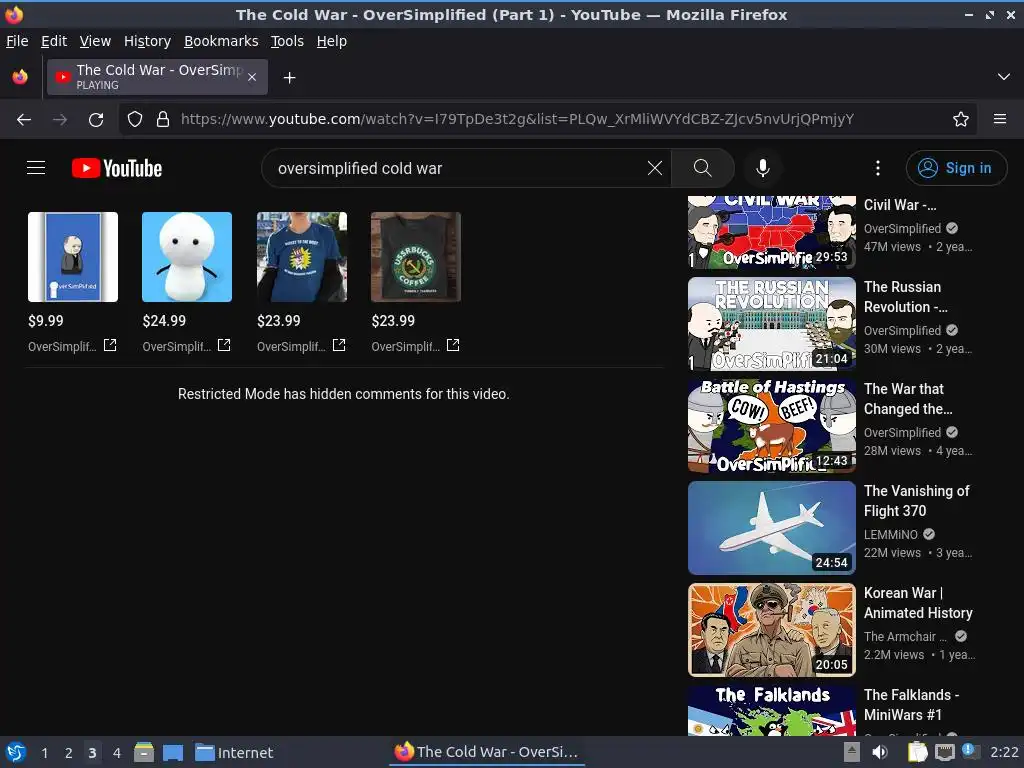Open the Civil War video thumbnail
Image resolution: width=1024 pixels, height=768 pixels.
point(772,232)
